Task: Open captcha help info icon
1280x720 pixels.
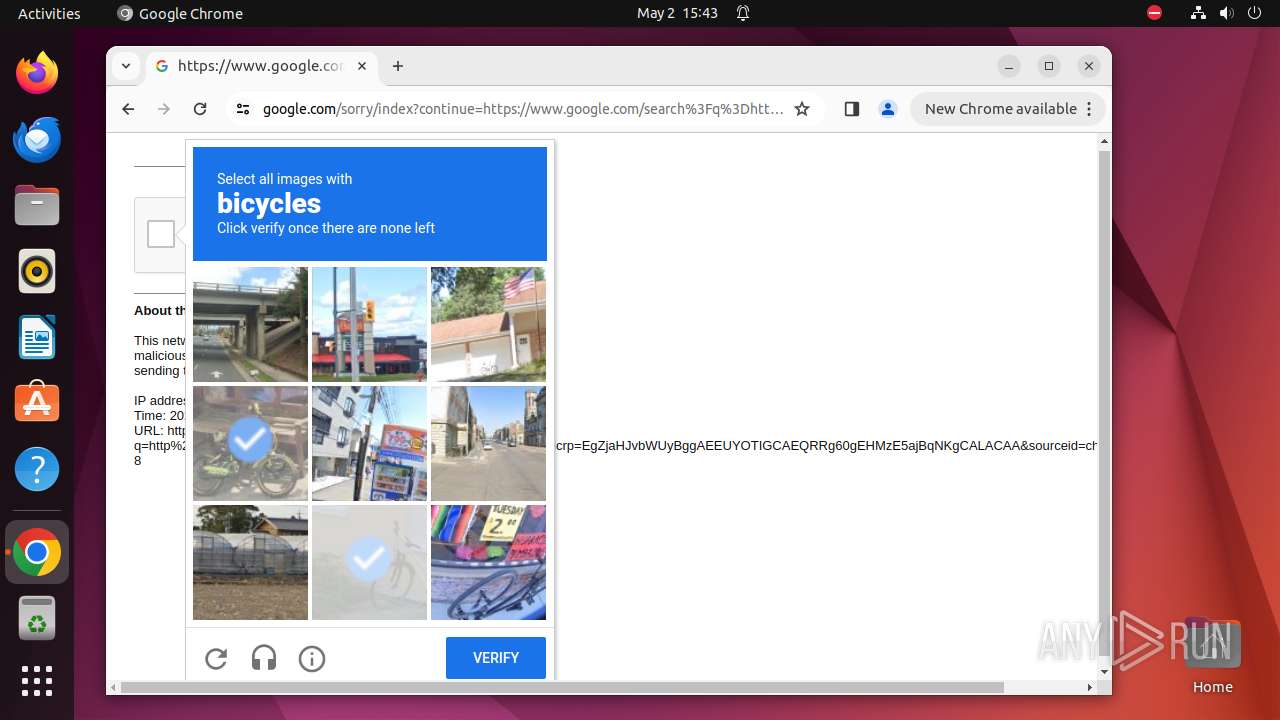Action: coord(312,658)
